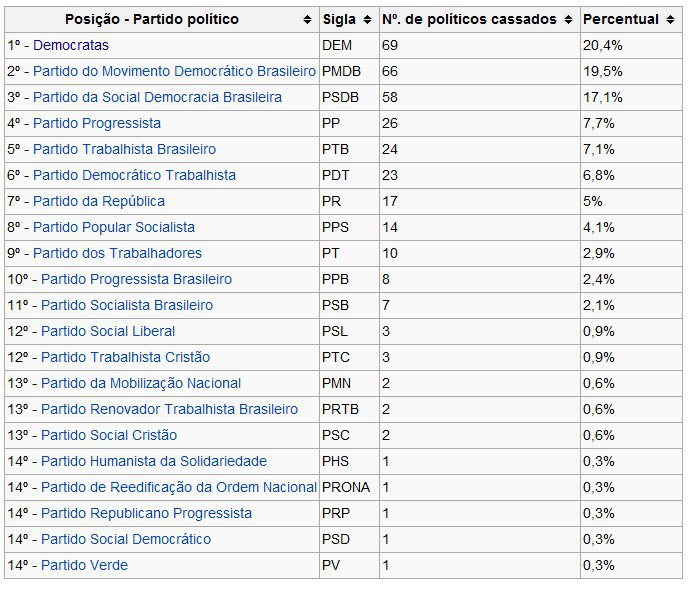Click sort arrows in Sigla column header
Viewport: 691px width, 589px height.
click(367, 20)
